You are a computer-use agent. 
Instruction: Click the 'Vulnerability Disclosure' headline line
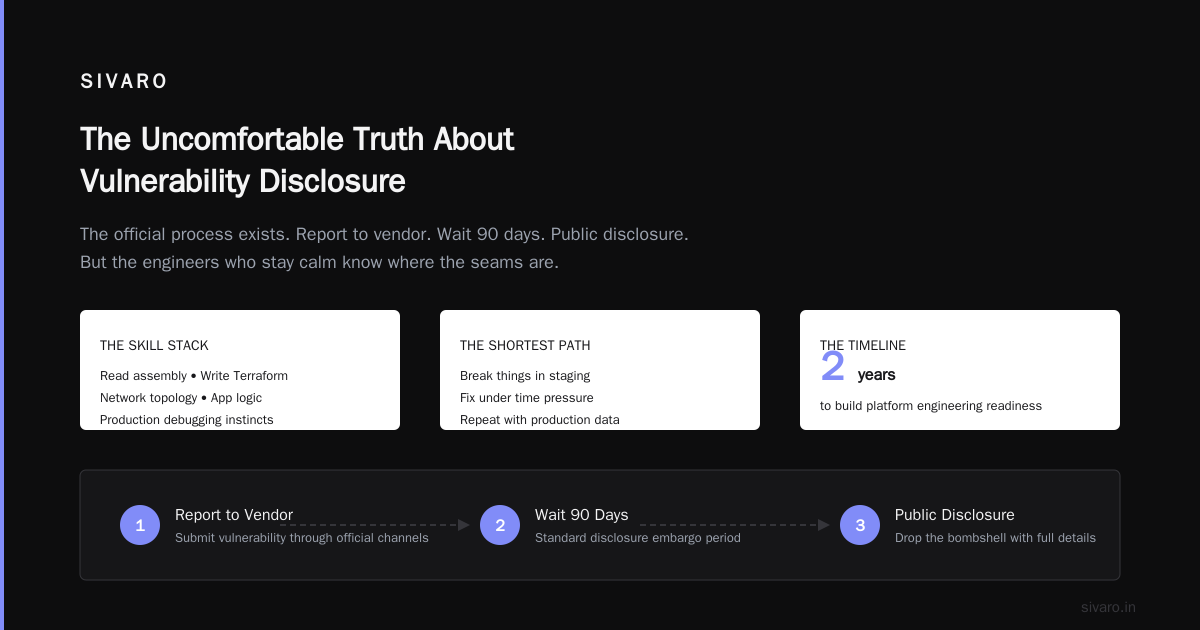point(243,181)
